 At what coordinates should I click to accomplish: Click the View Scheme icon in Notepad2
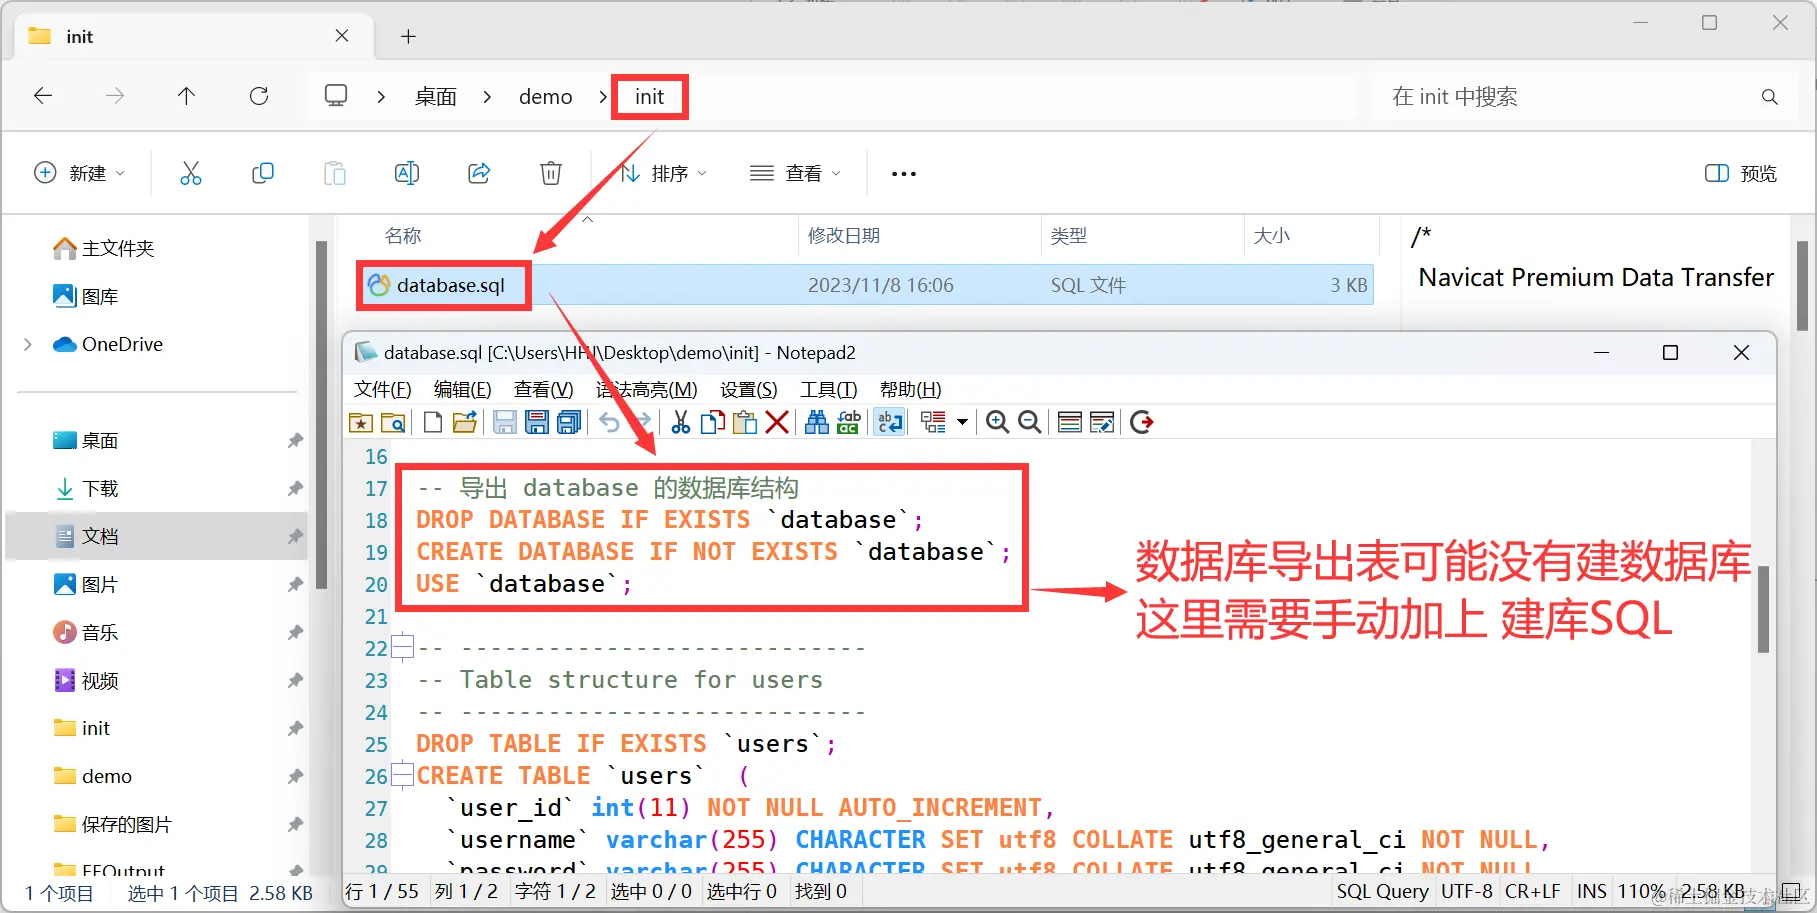click(1069, 423)
